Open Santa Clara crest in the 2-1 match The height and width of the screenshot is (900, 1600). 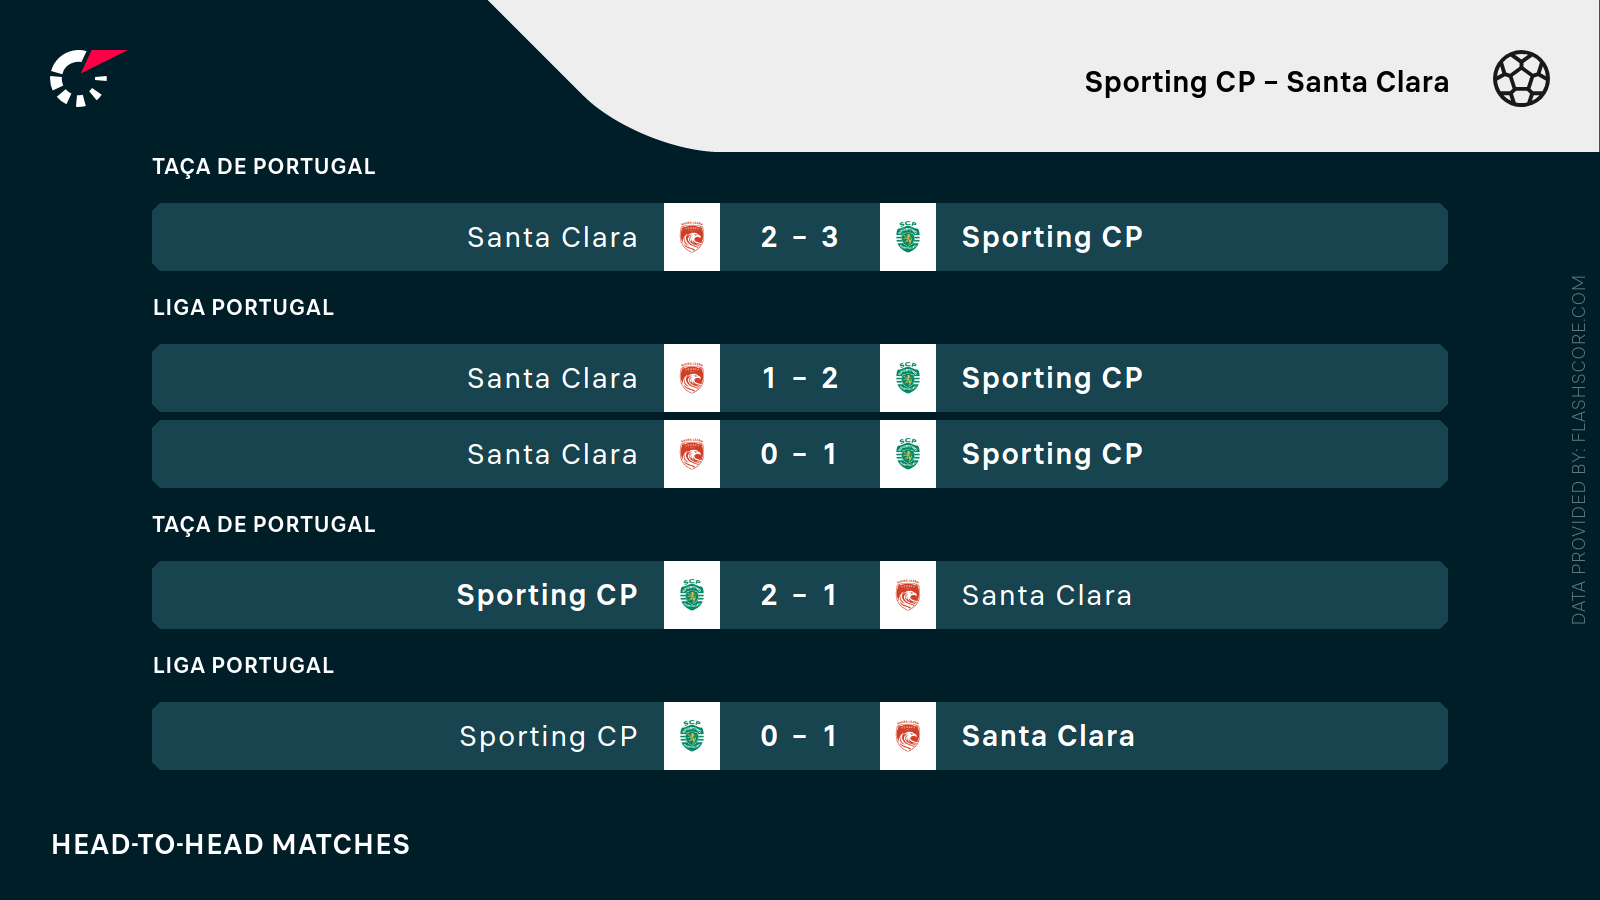pos(908,595)
